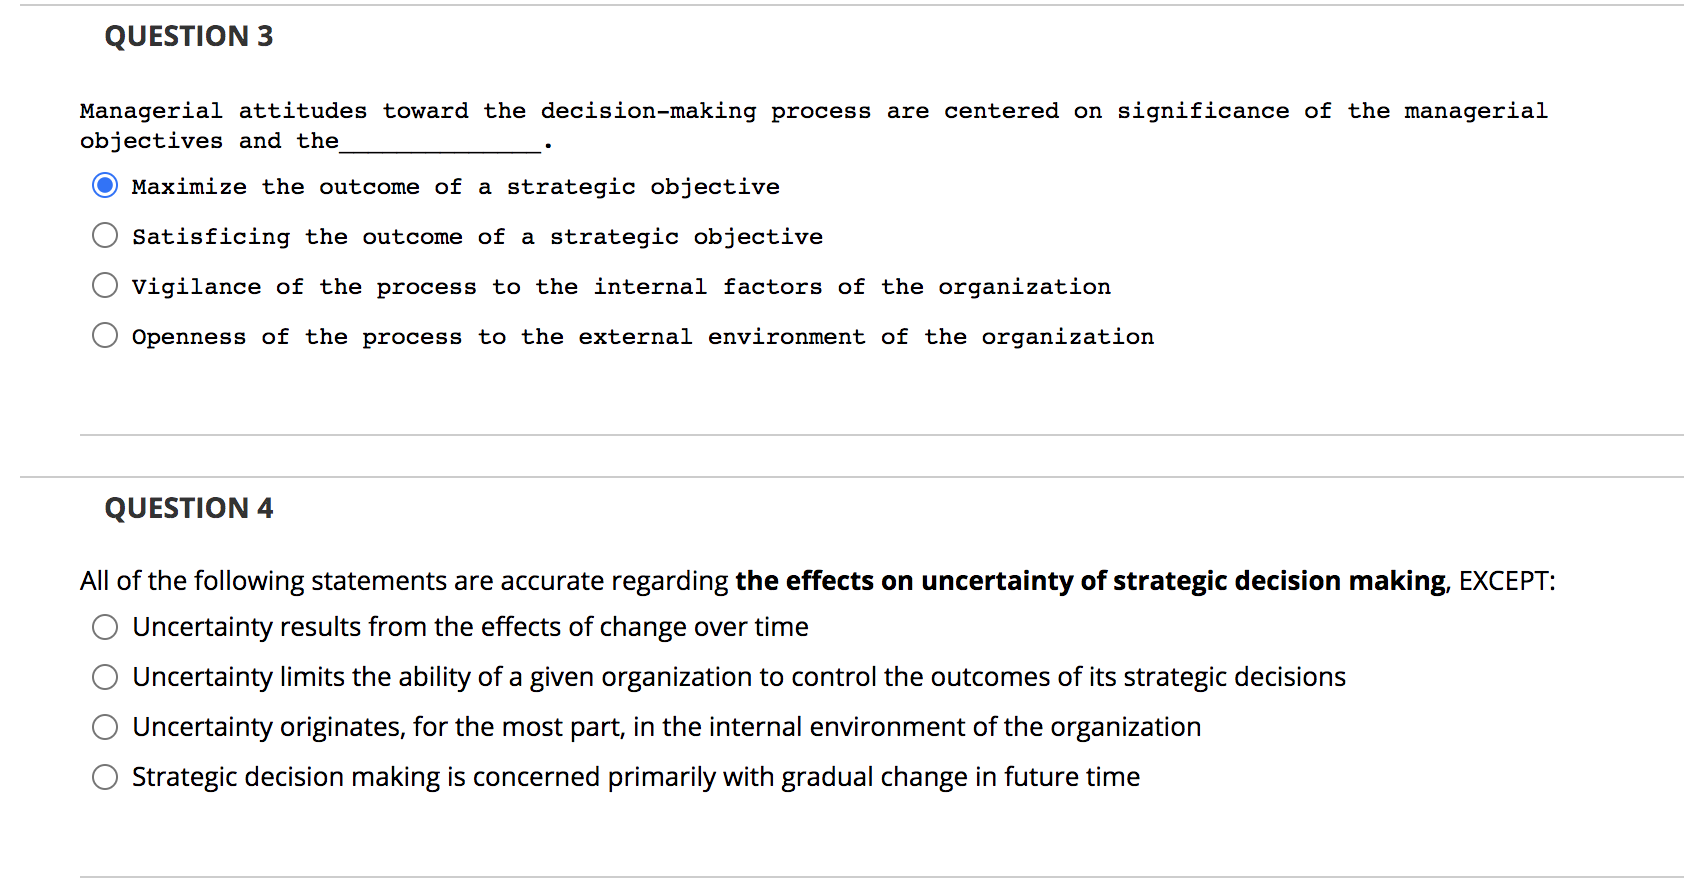Pick "Strategic decision making is concerned primarily" option

point(104,777)
